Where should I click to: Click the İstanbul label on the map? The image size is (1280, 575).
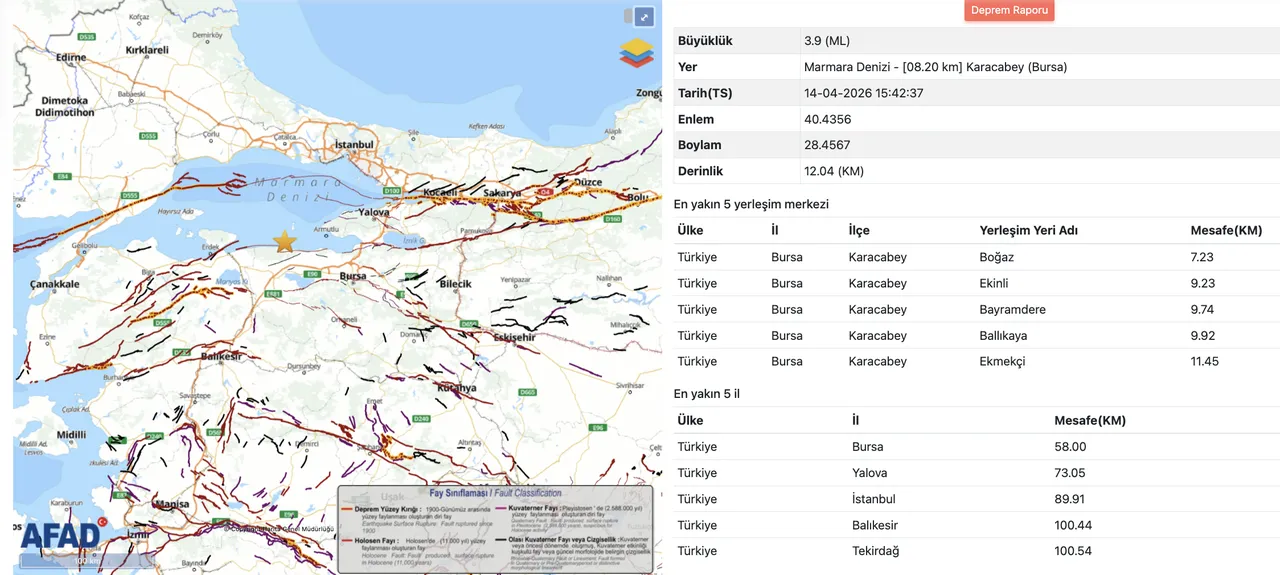pyautogui.click(x=353, y=145)
